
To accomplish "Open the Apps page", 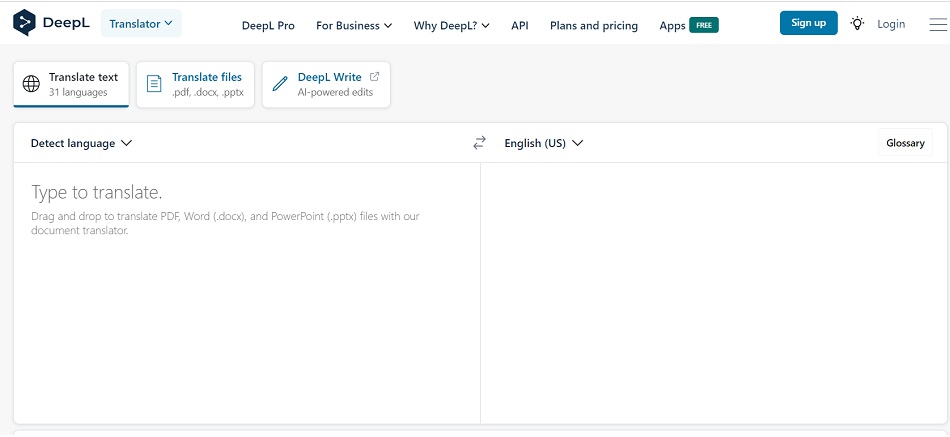I will (x=673, y=25).
